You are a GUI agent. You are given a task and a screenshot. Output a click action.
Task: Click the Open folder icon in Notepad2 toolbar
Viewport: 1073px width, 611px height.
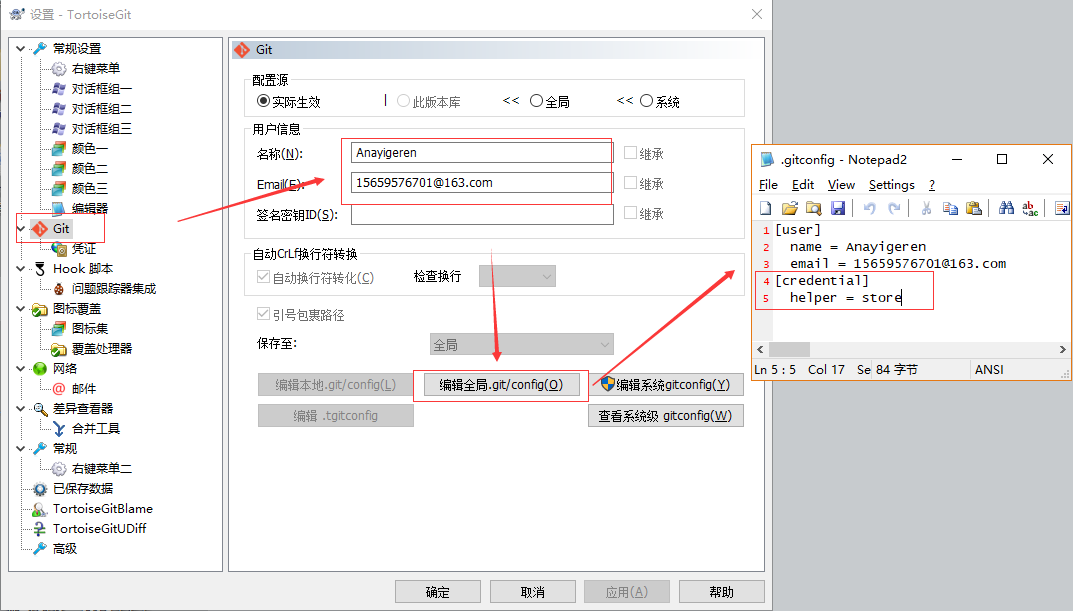pos(790,208)
